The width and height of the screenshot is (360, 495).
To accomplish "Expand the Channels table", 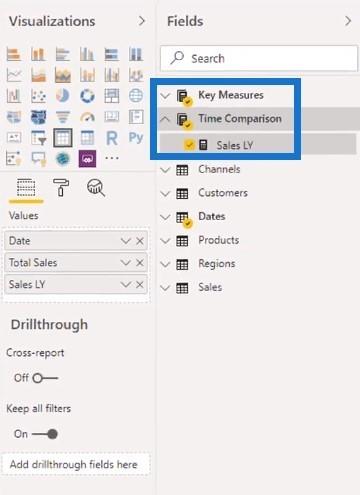I will [165, 170].
